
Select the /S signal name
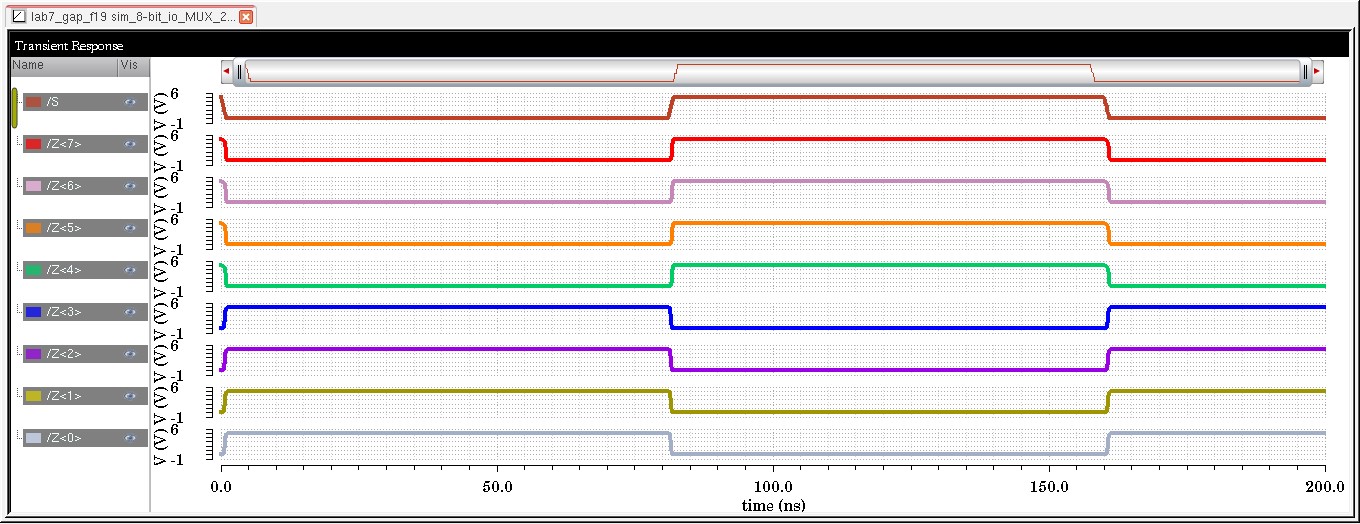pos(52,102)
